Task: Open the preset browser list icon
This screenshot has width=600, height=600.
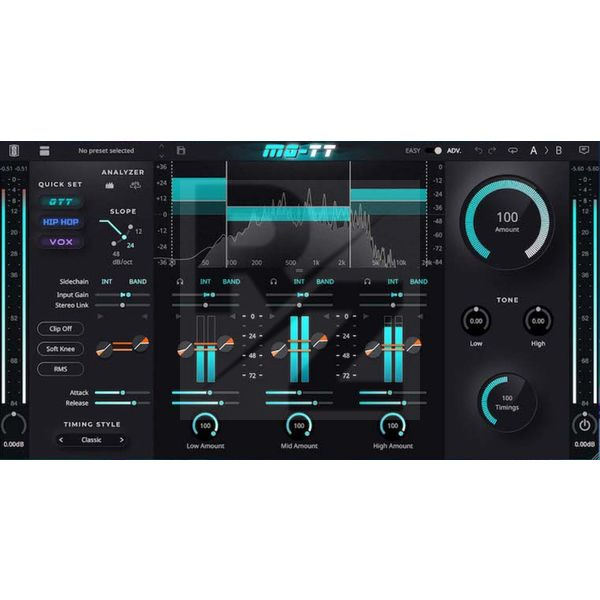Action: coord(44,151)
